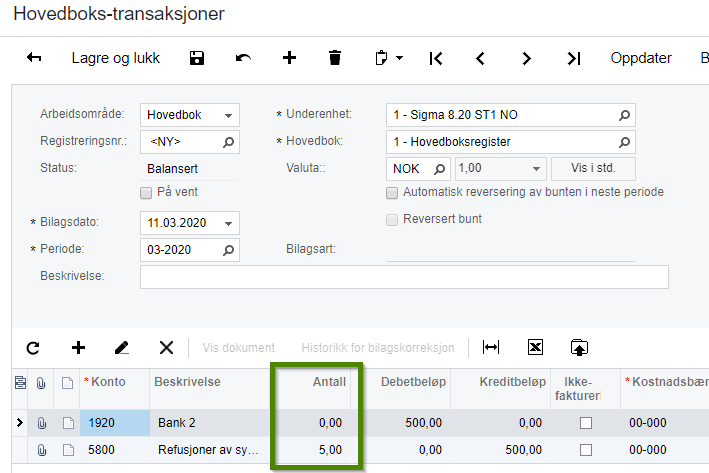Go to previous record icon
The width and height of the screenshot is (709, 473).
480,58
